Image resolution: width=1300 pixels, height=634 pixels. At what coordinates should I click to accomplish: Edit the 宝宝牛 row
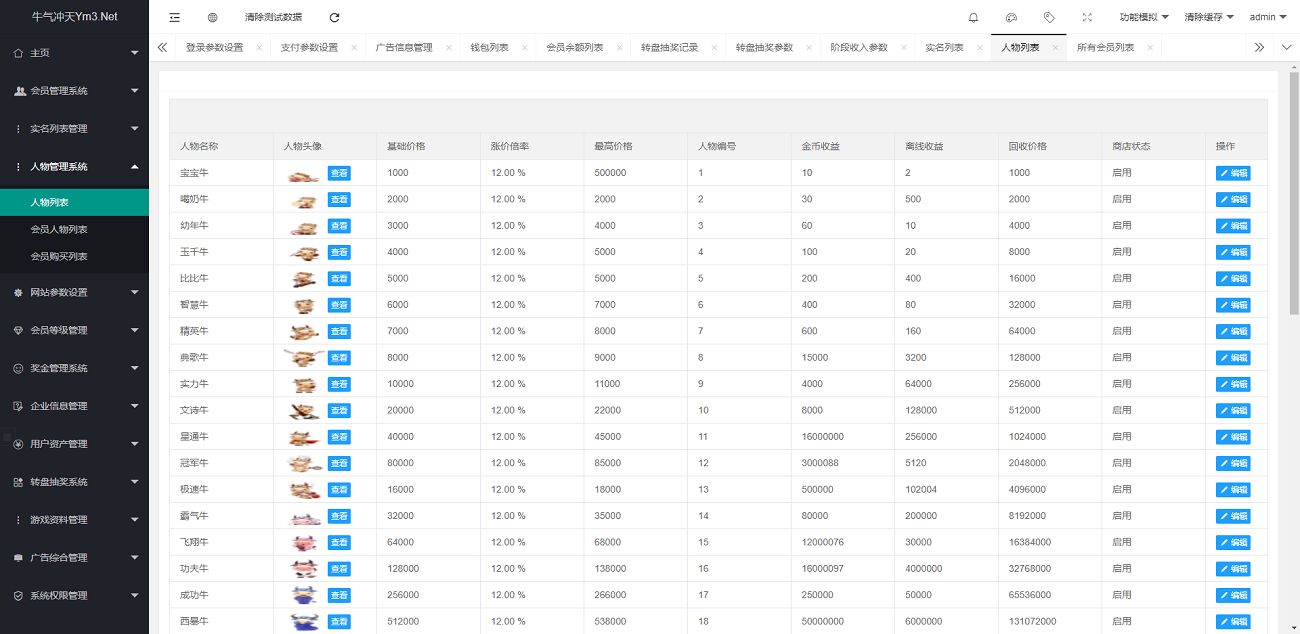click(1233, 173)
